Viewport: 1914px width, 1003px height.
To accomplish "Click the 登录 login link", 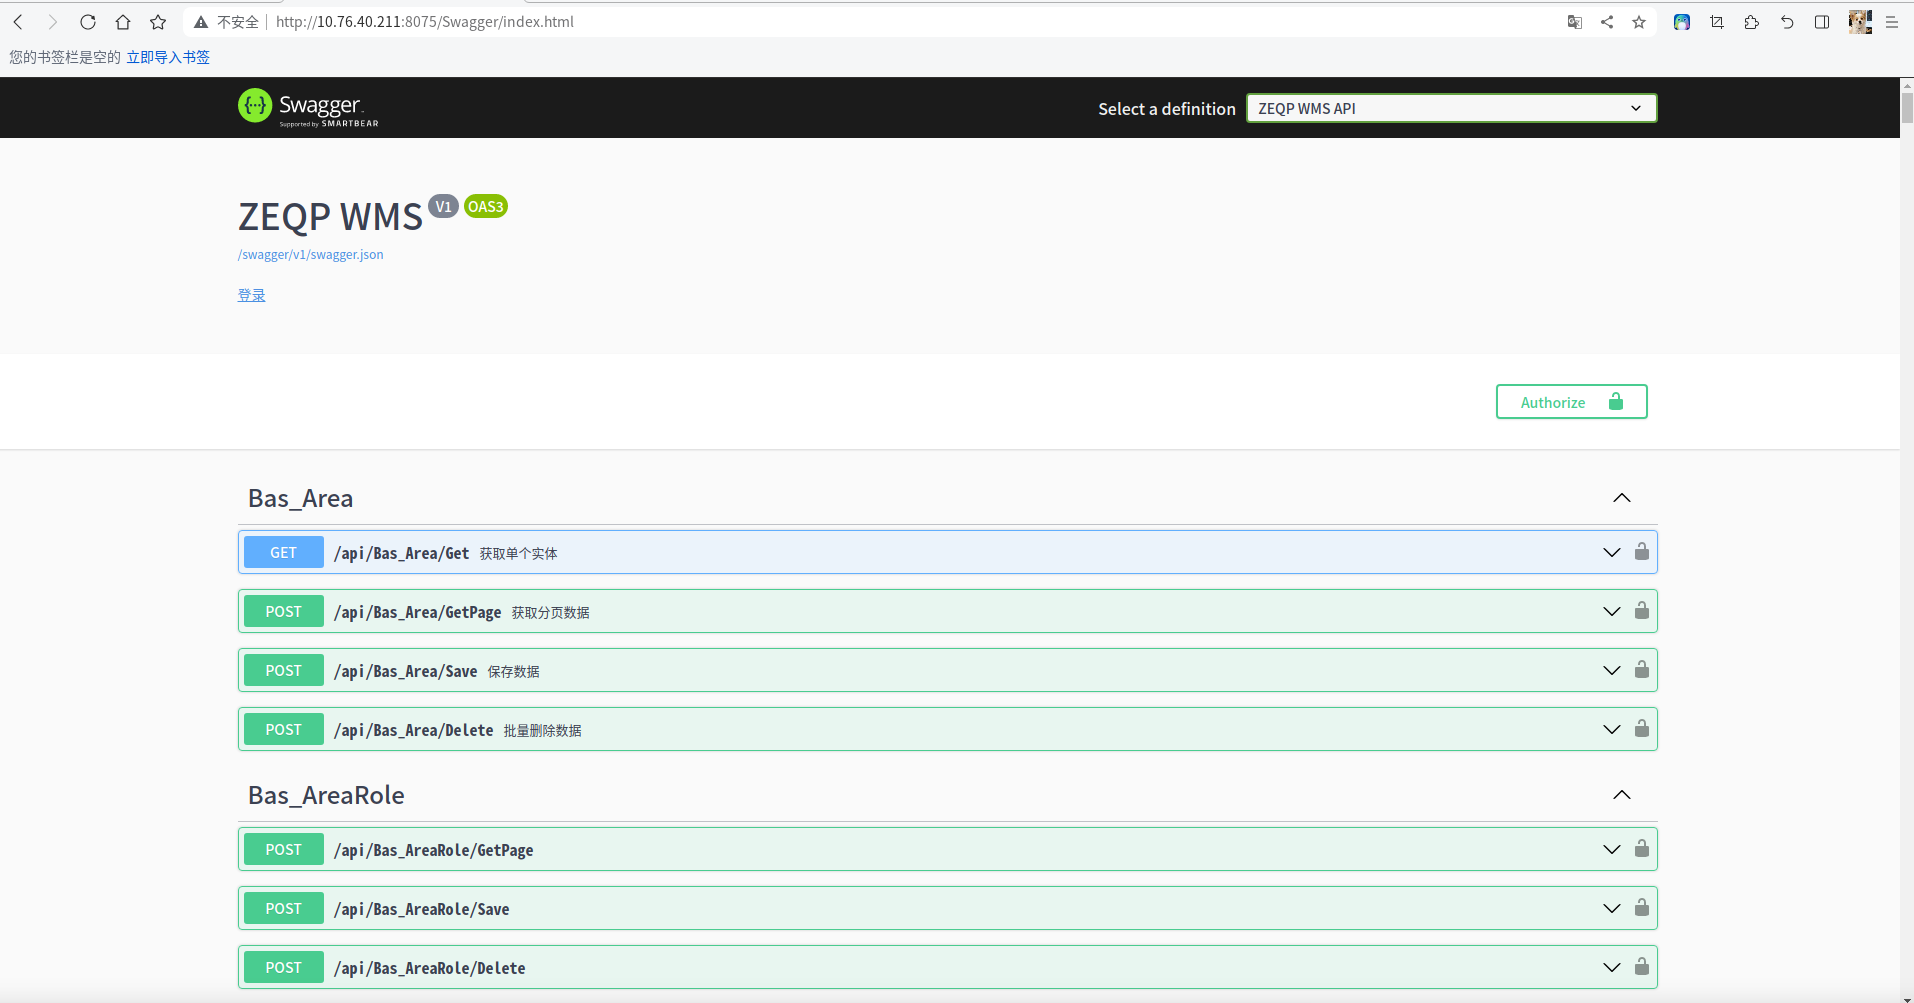I will click(x=251, y=295).
